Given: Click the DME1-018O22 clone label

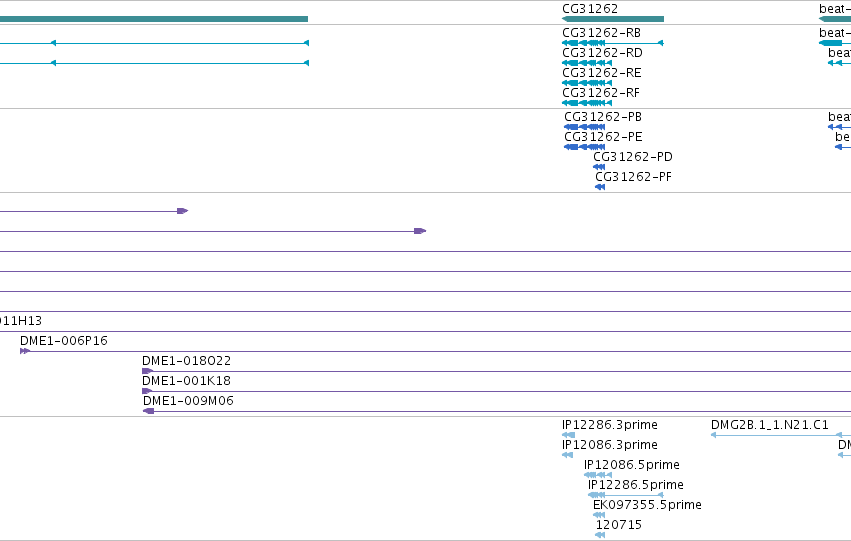Looking at the screenshot, I should [x=187, y=361].
